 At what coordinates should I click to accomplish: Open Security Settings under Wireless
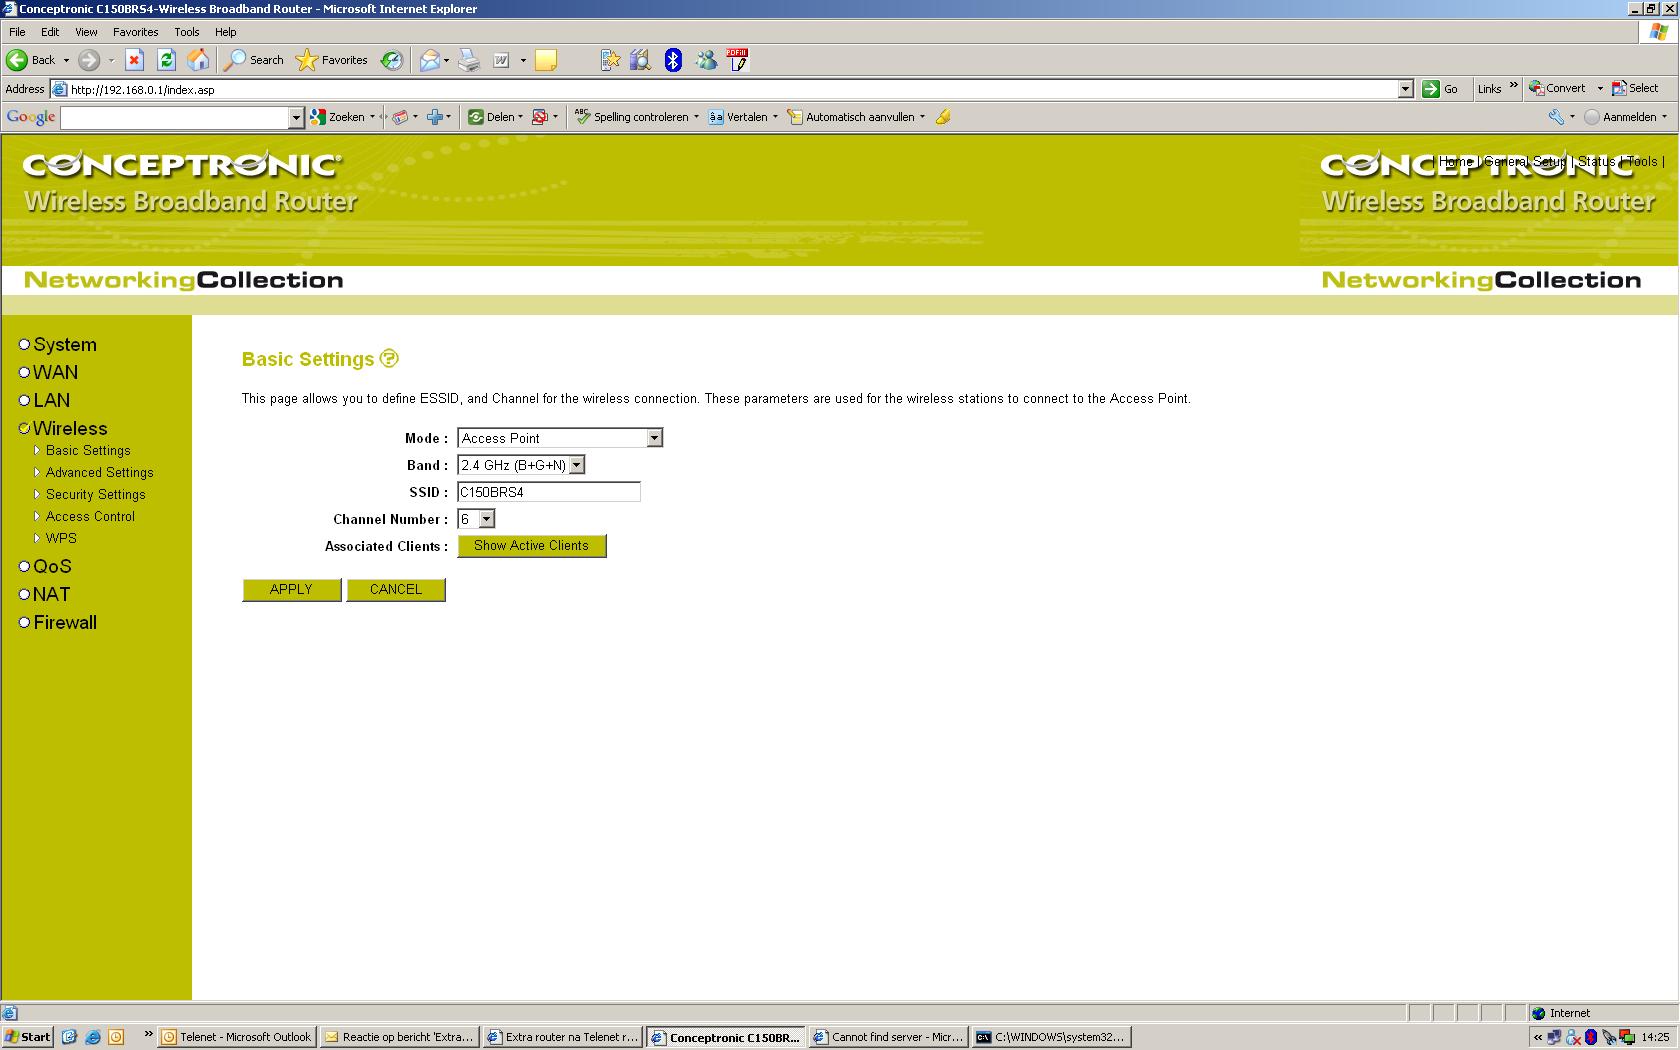click(96, 494)
